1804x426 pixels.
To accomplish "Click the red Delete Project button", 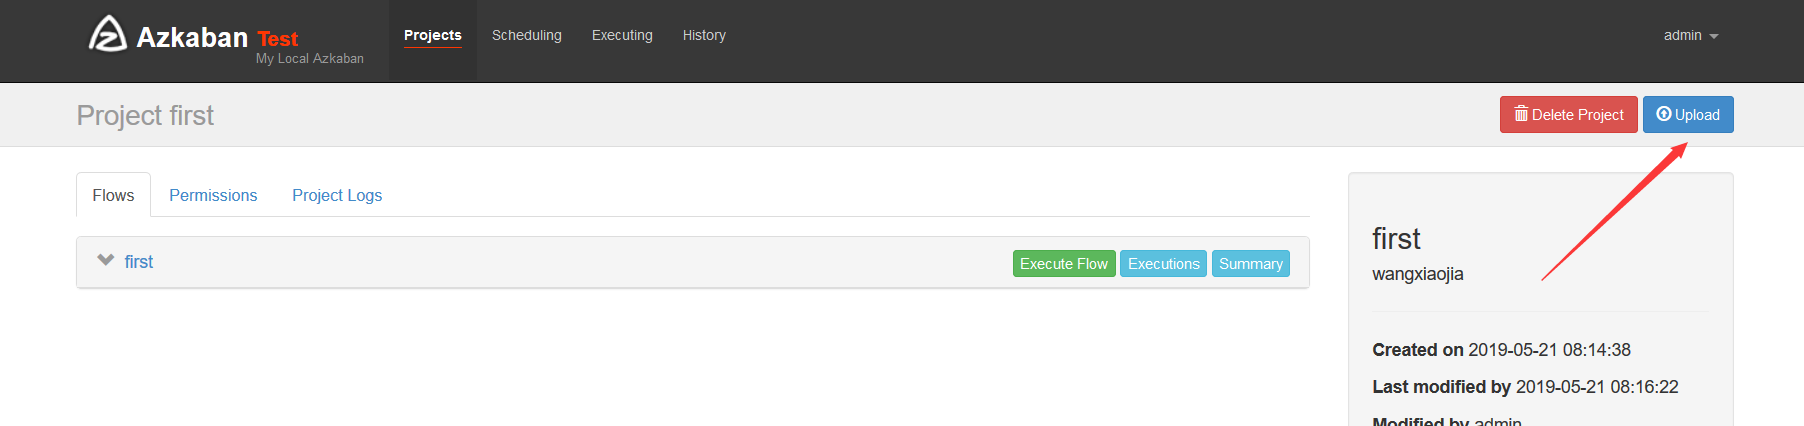I will pyautogui.click(x=1569, y=115).
